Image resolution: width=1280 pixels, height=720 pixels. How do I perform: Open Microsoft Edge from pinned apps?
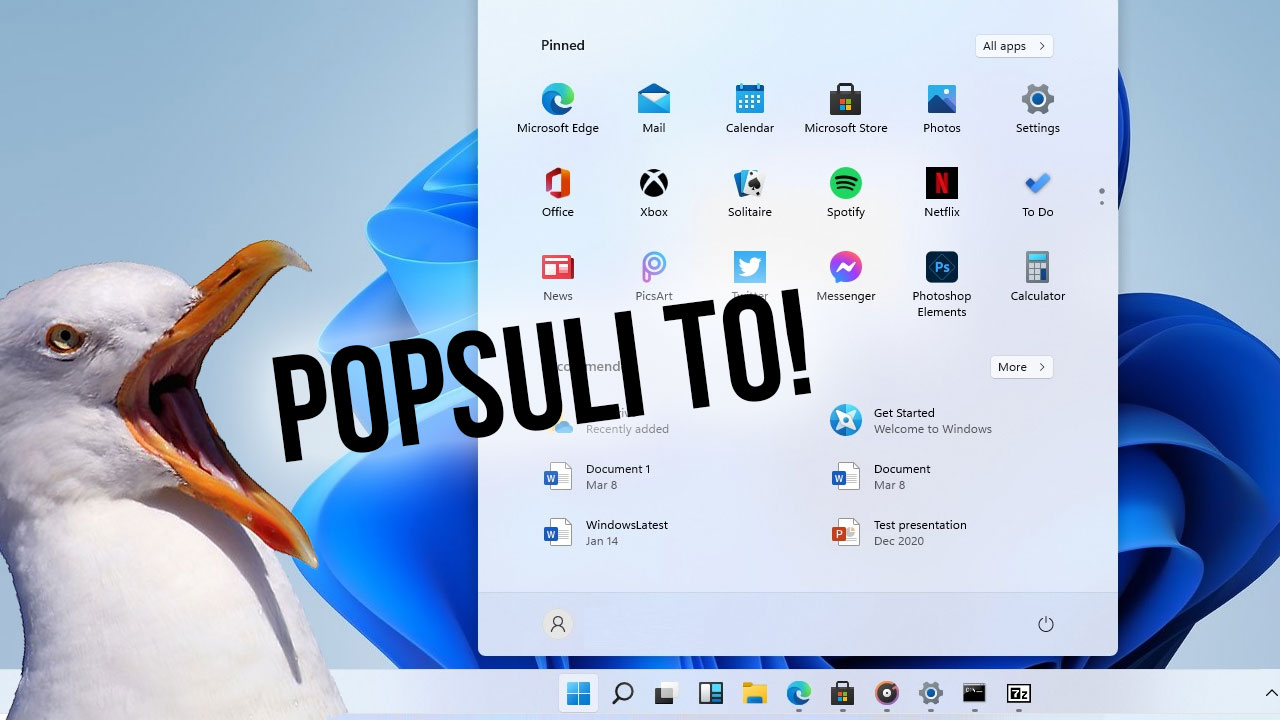[x=558, y=109]
